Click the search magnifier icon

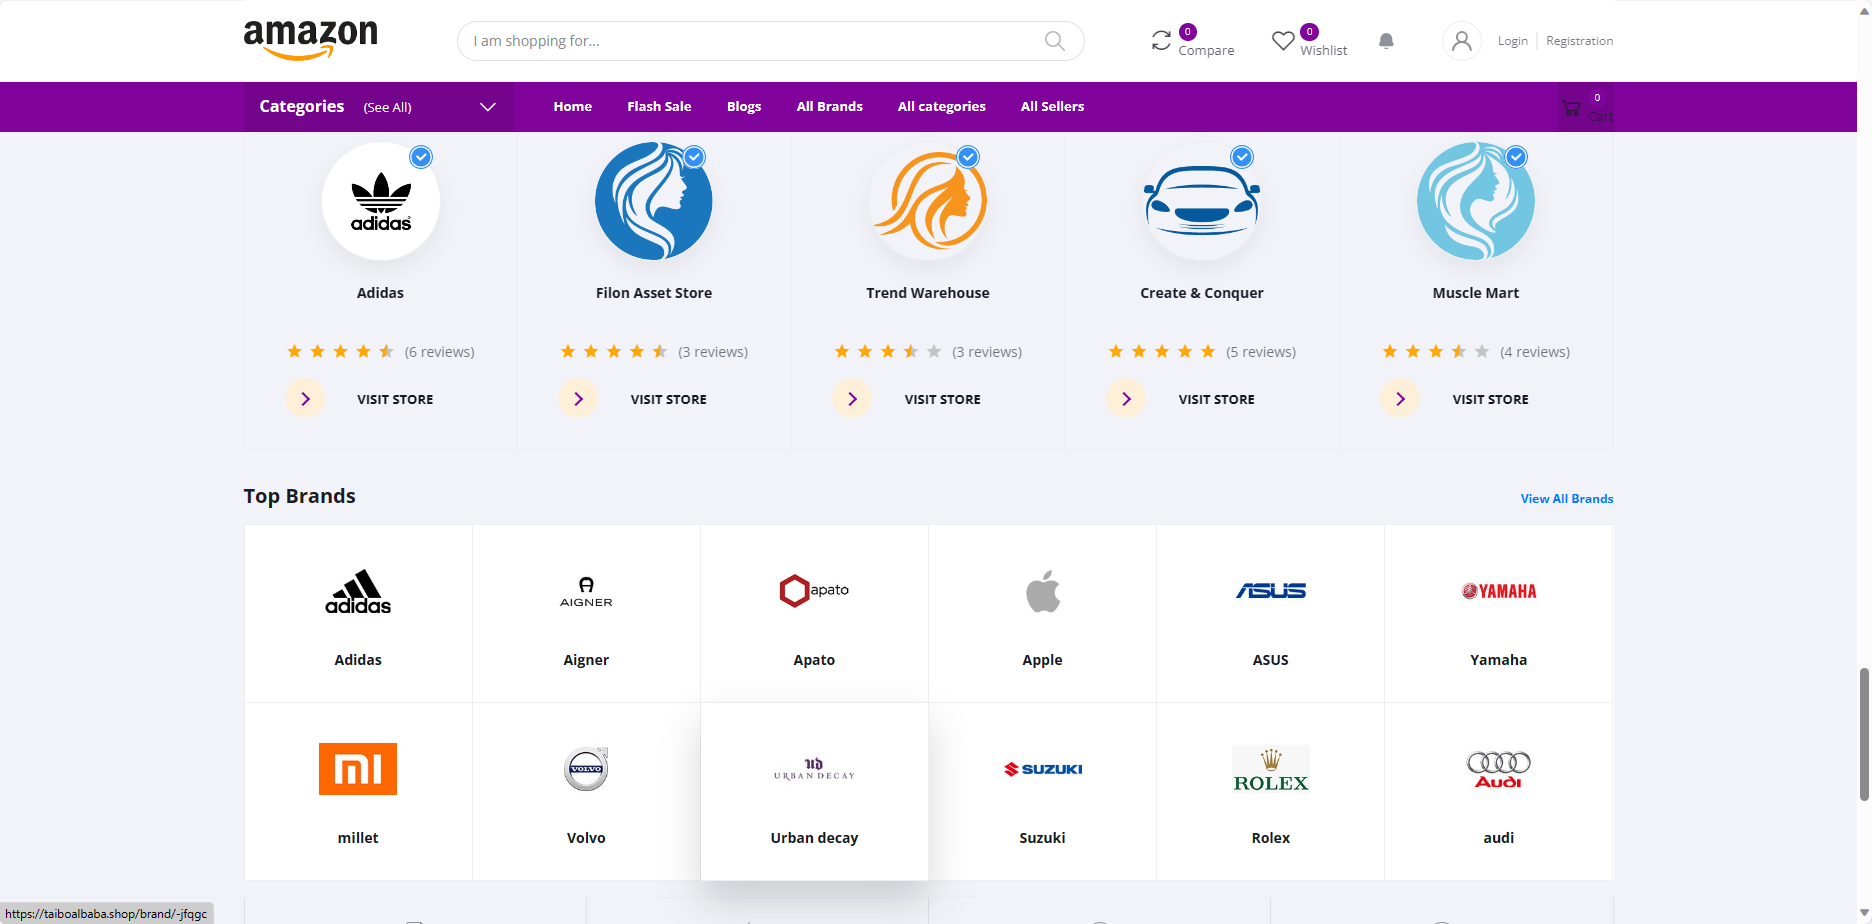pos(1054,41)
